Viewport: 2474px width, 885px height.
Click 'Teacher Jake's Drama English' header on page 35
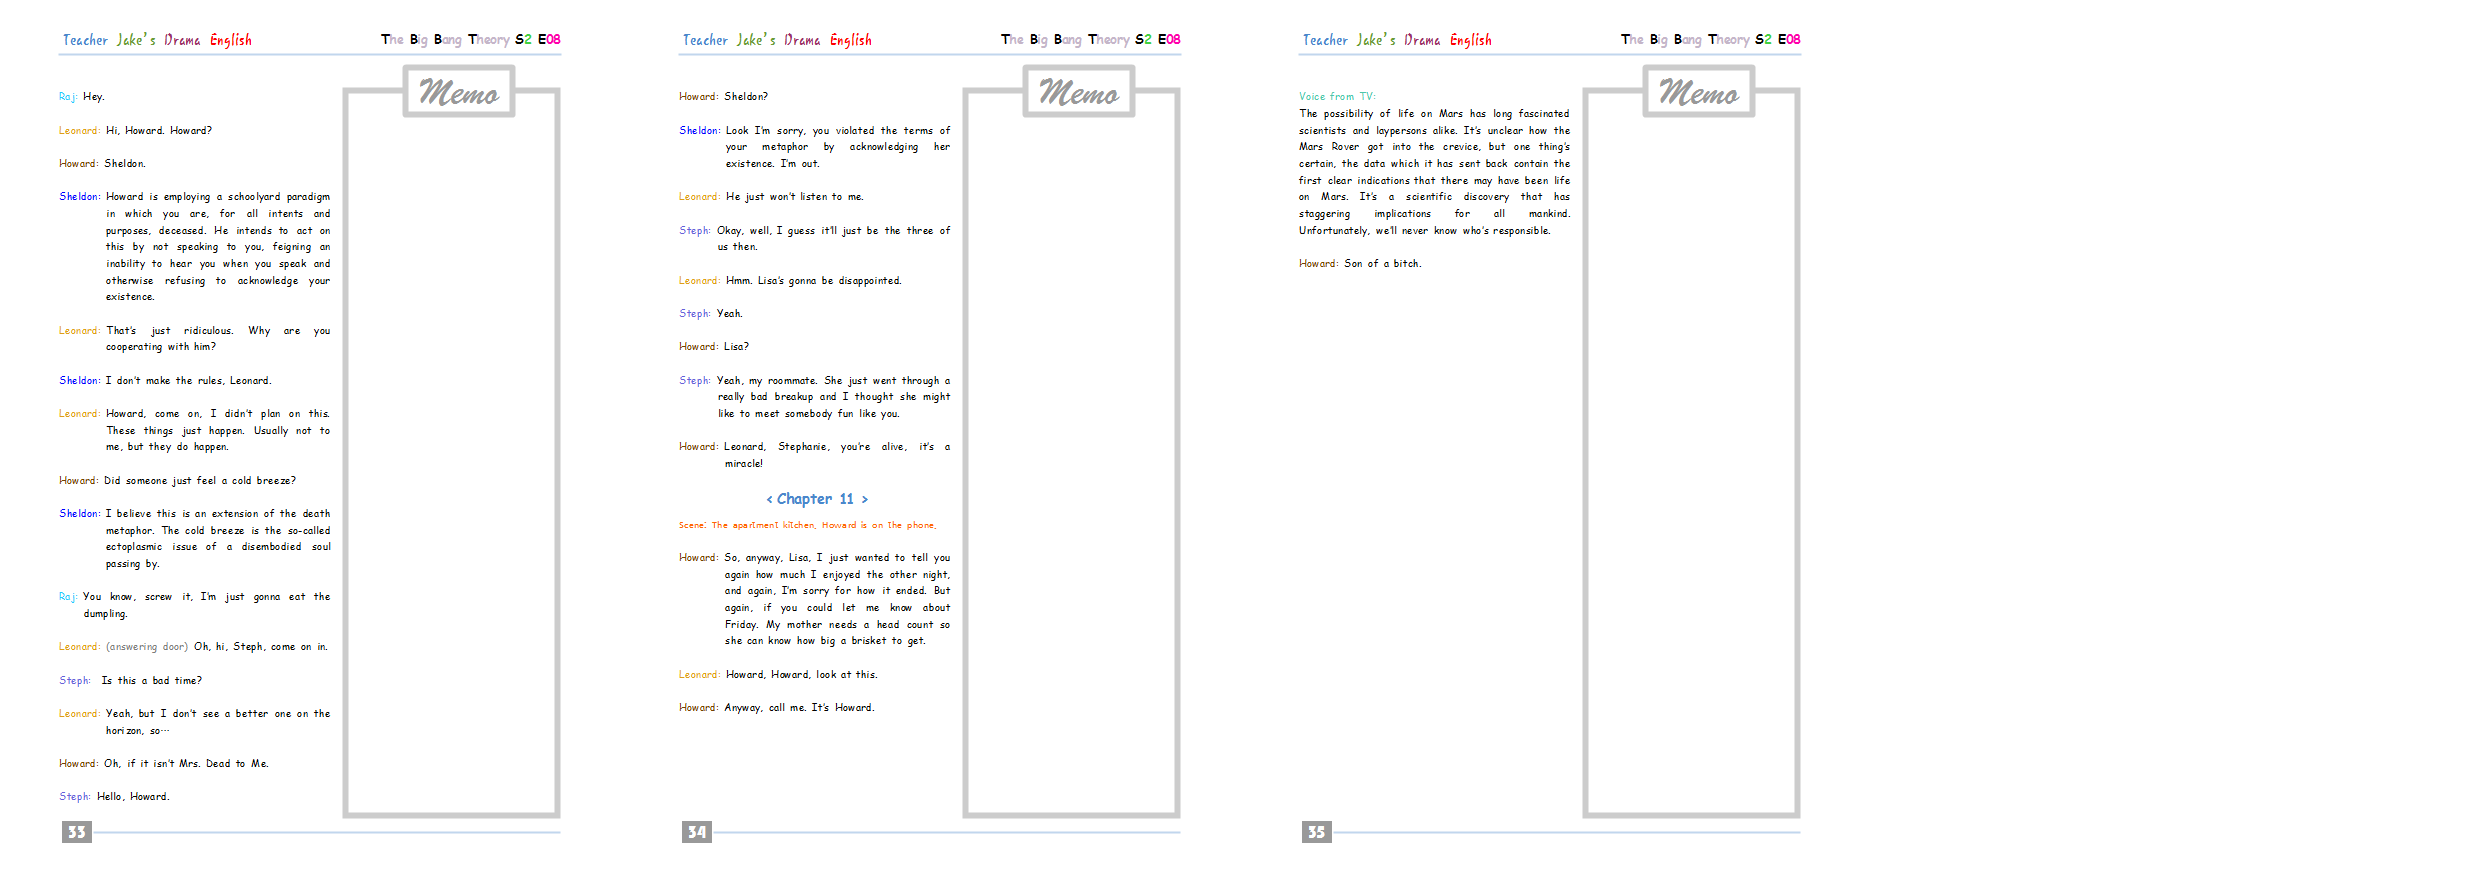[x=1397, y=40]
